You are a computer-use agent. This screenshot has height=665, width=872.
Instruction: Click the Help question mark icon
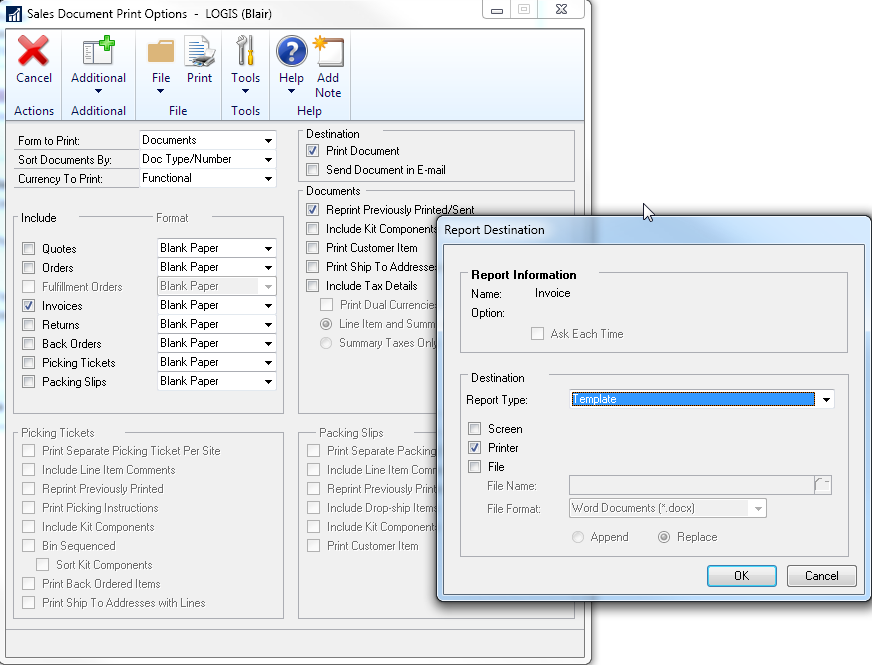291,51
